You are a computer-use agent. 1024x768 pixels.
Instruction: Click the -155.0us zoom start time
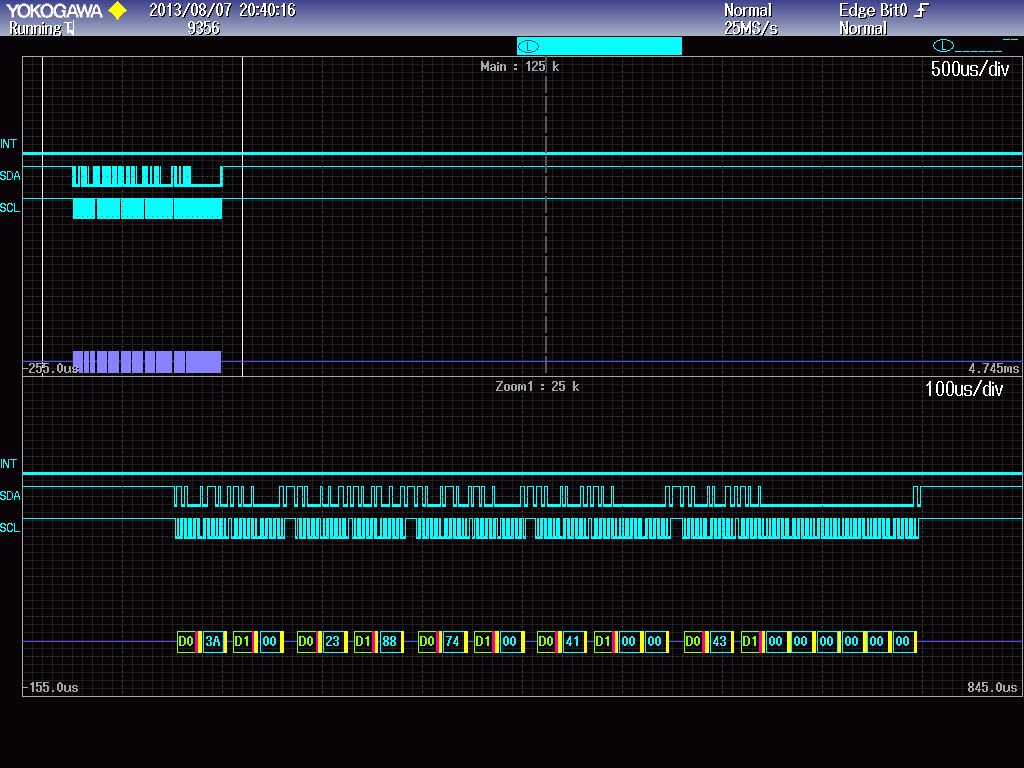pyautogui.click(x=51, y=687)
